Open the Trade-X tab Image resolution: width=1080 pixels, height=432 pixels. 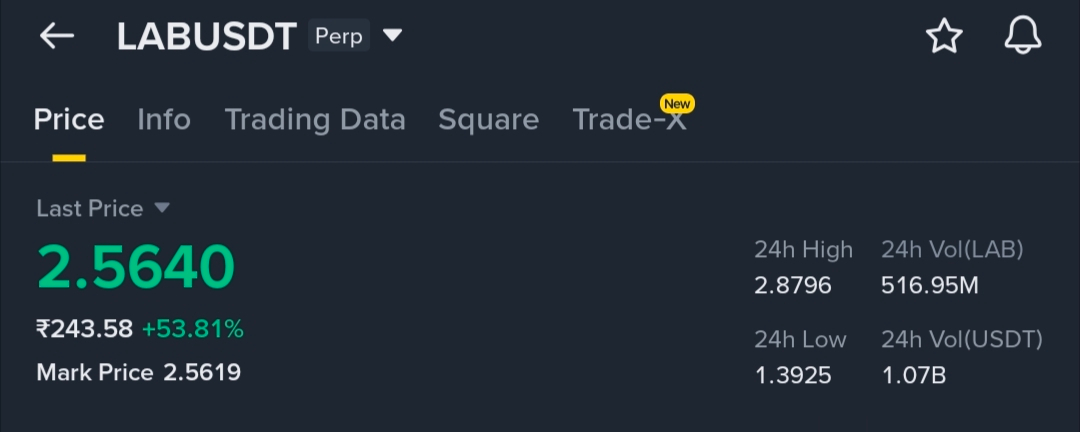(x=629, y=120)
